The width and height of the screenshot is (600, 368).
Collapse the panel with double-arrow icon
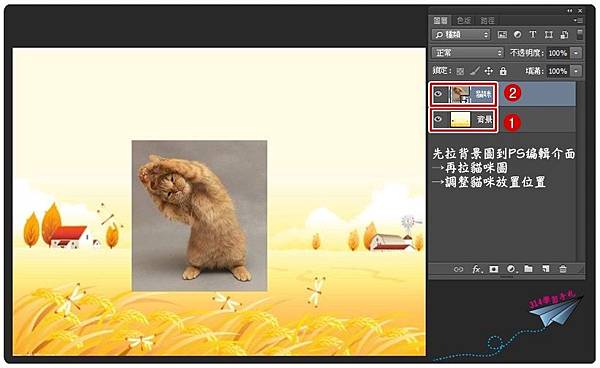click(570, 11)
